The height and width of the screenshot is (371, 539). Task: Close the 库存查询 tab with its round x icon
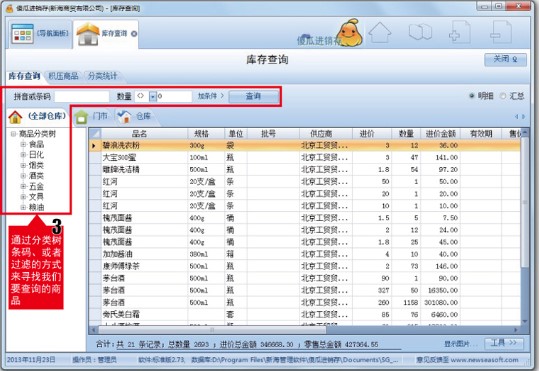[x=134, y=34]
